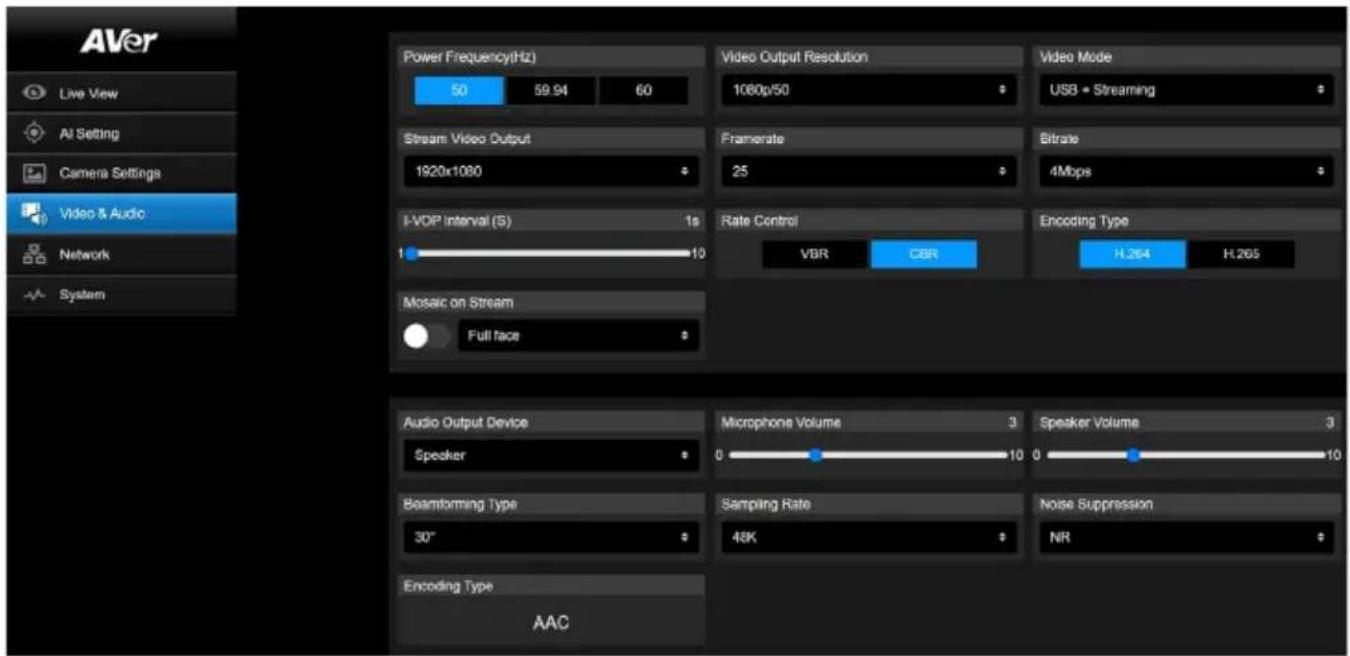Click the Rate Control label
Screen dimensions: 1350x656
[760, 221]
